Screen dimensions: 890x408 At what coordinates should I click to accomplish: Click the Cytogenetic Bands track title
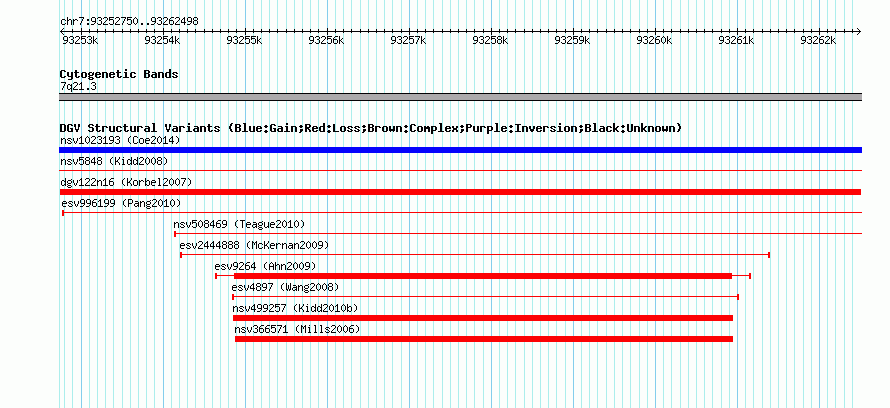119,74
